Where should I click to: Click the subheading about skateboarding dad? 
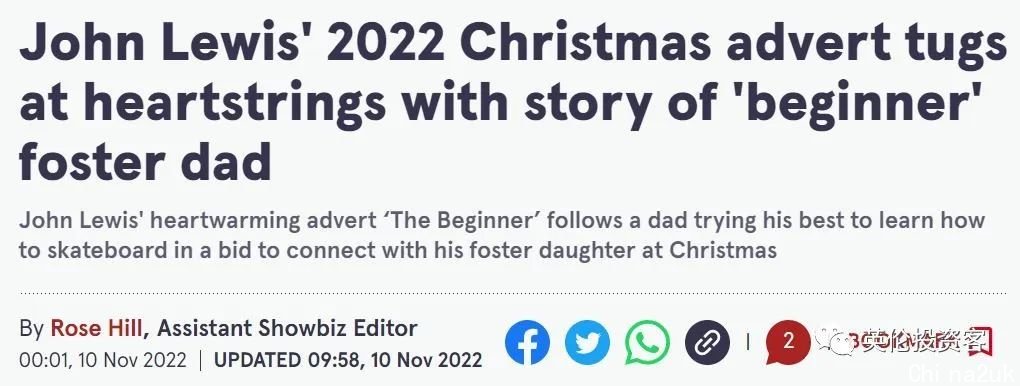tap(502, 235)
